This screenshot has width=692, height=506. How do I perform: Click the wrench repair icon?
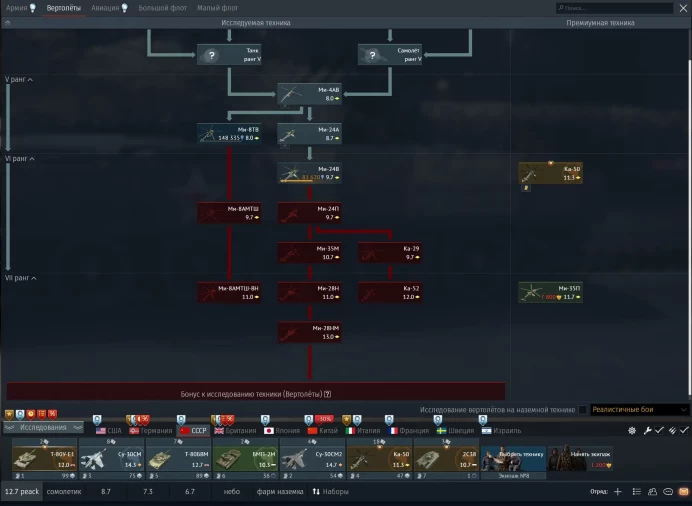click(x=647, y=431)
